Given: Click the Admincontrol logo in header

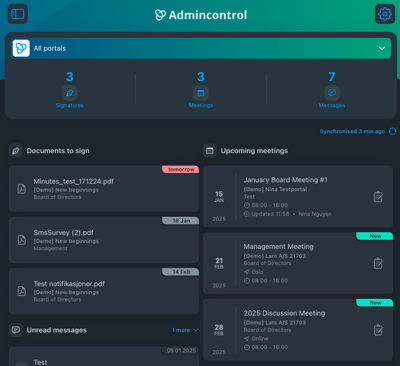Looking at the screenshot, I should point(201,15).
